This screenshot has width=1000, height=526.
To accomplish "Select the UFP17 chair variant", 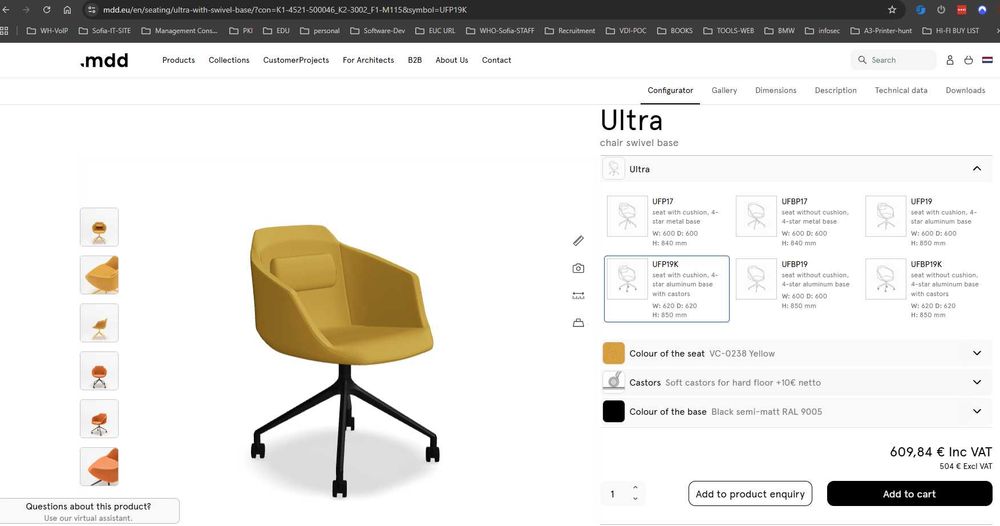I will pos(666,221).
